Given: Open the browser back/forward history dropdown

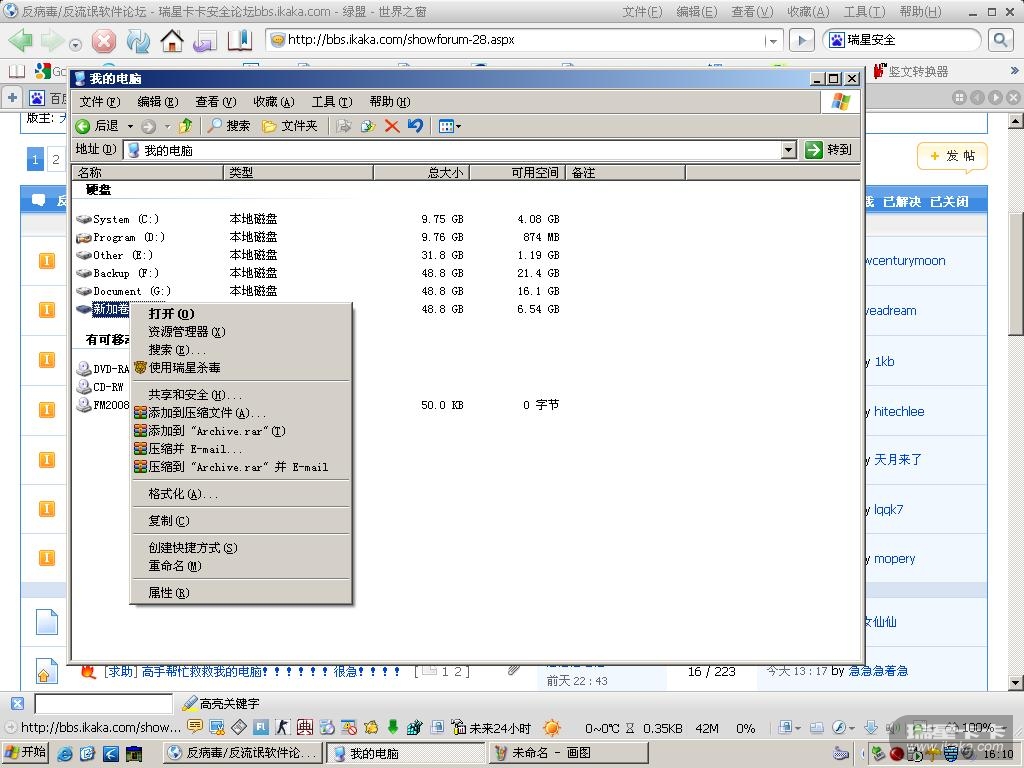Looking at the screenshot, I should point(76,44).
